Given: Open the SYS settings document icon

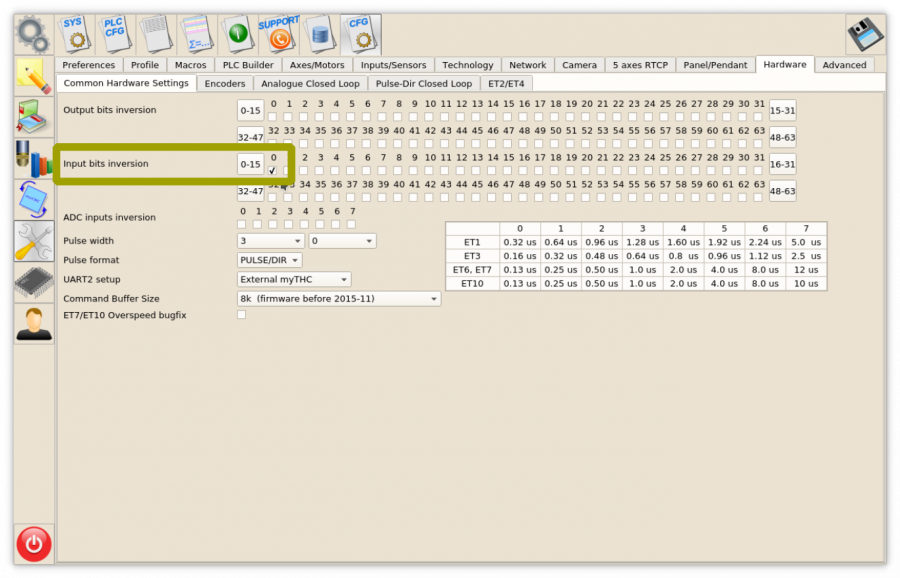Looking at the screenshot, I should pyautogui.click(x=73, y=34).
